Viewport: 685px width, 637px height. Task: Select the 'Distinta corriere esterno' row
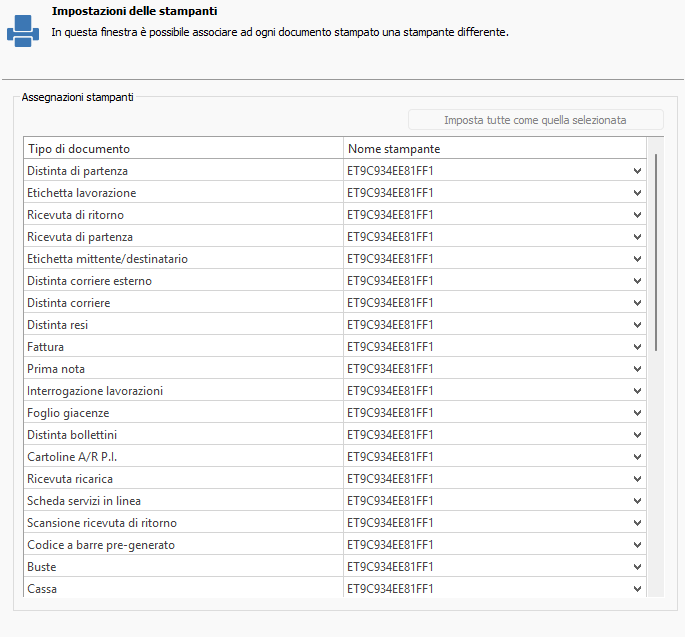(x=183, y=281)
